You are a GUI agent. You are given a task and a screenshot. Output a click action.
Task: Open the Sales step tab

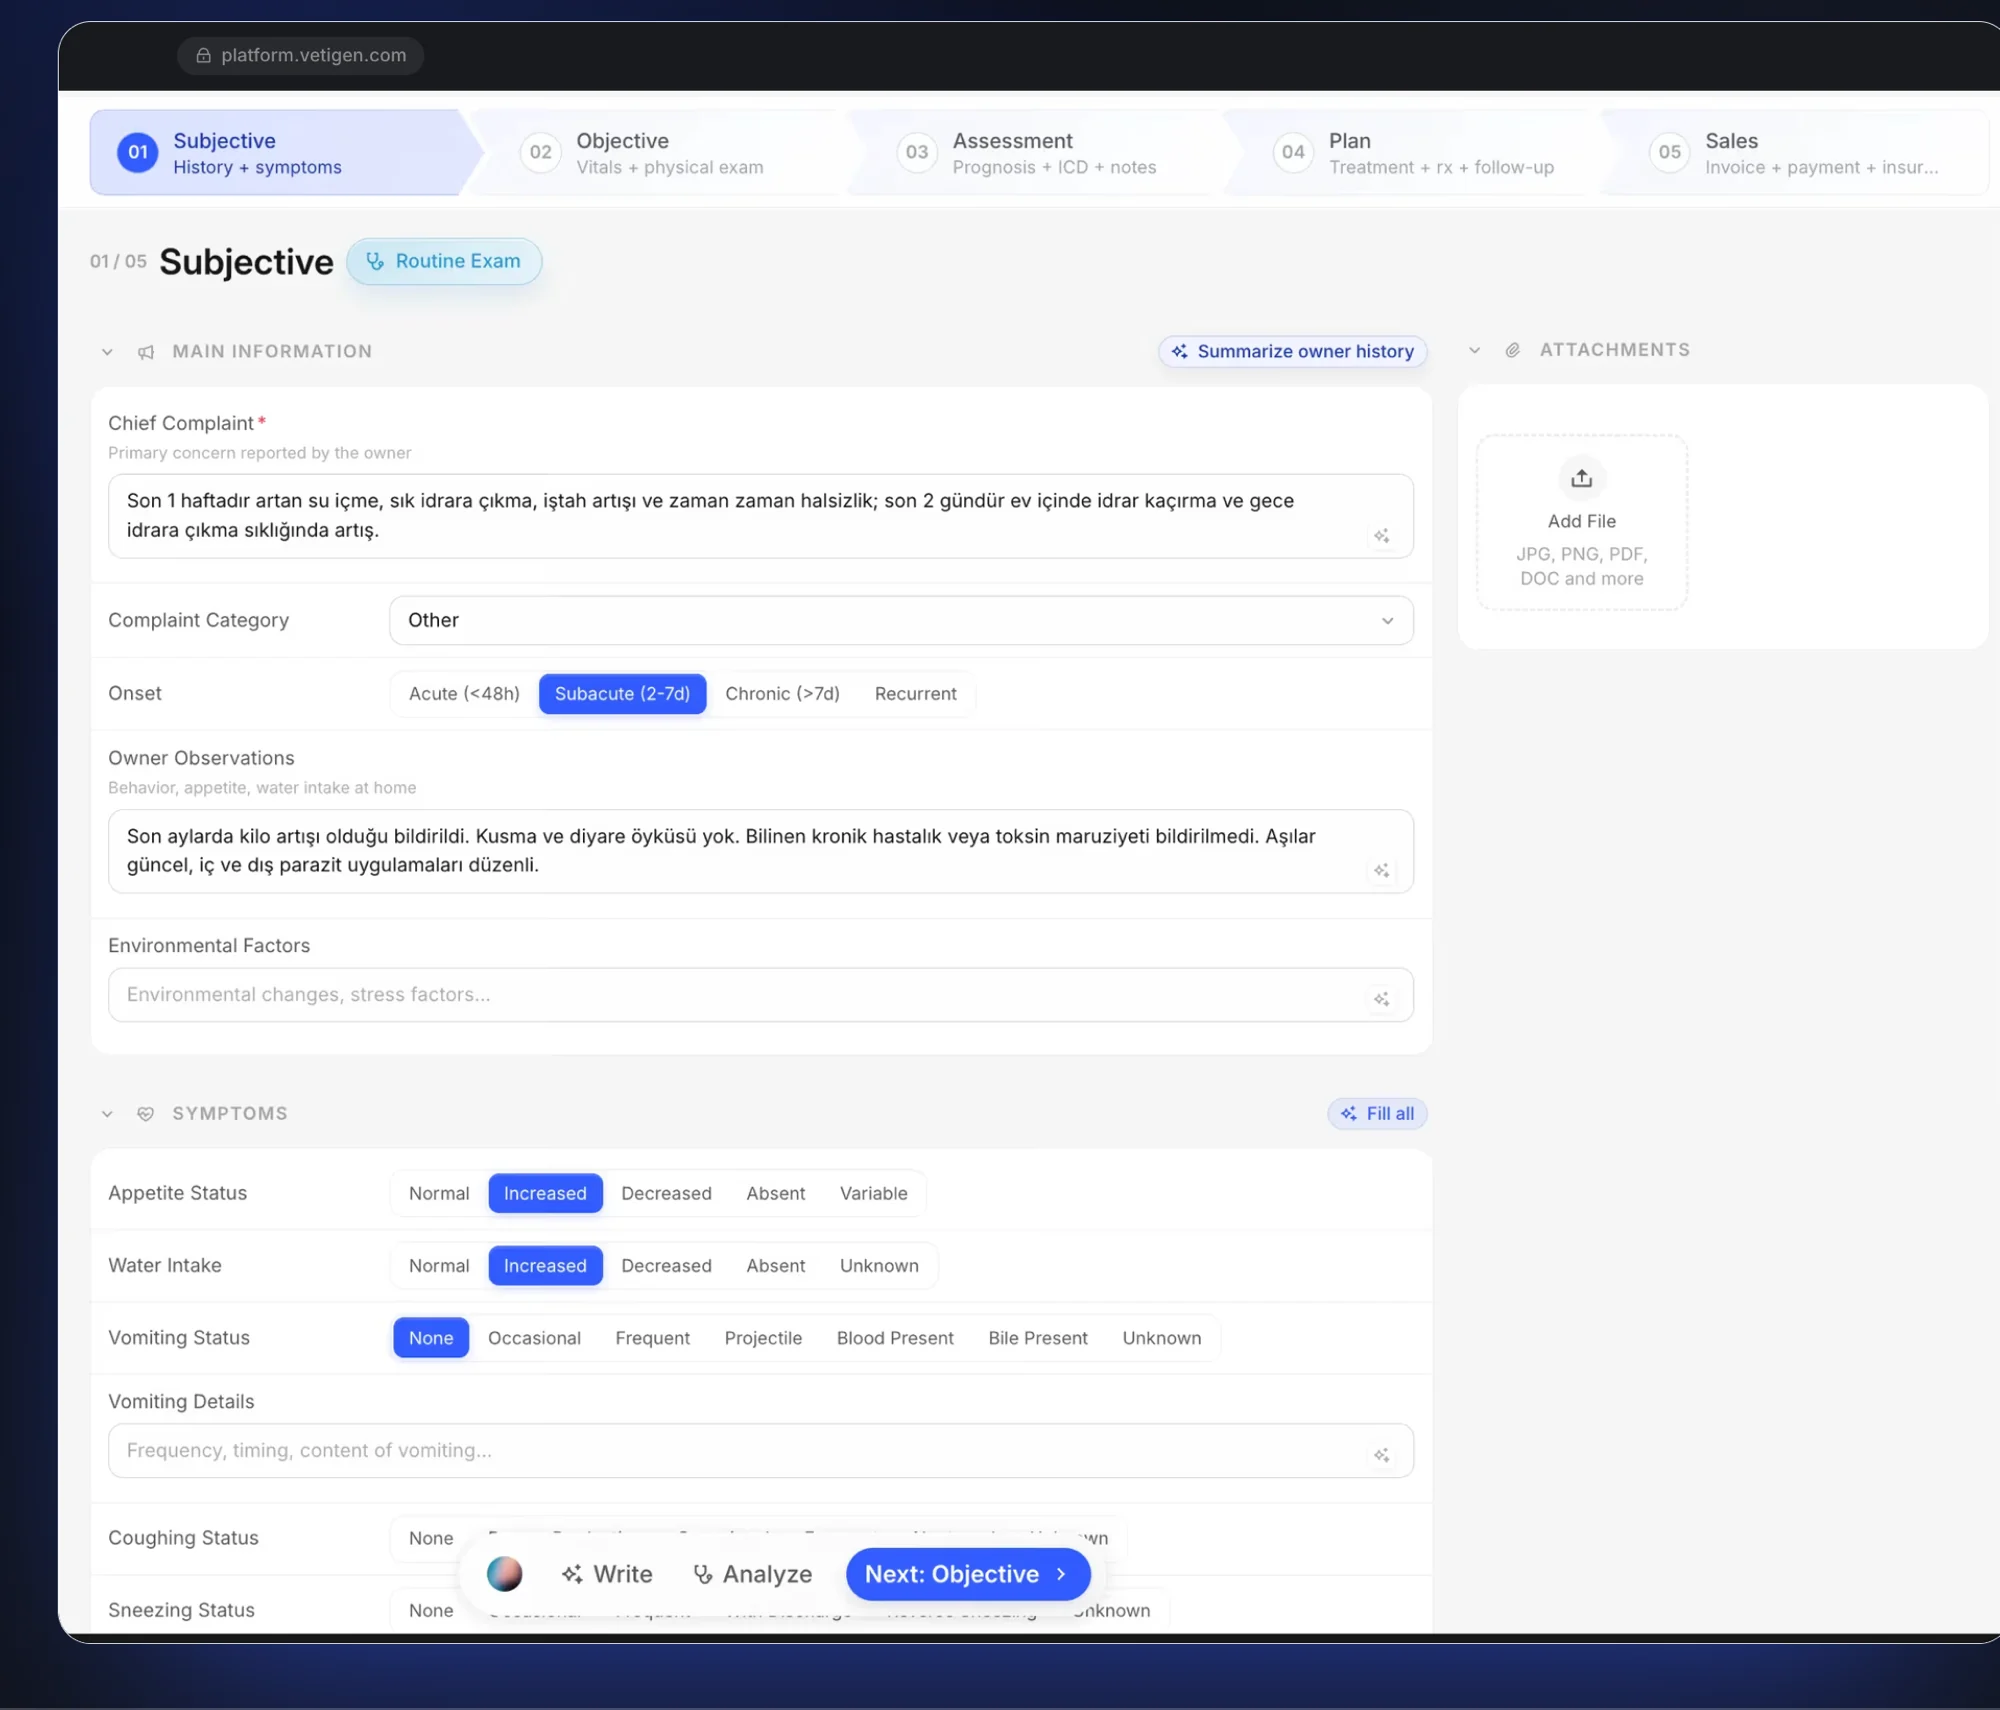point(1796,152)
